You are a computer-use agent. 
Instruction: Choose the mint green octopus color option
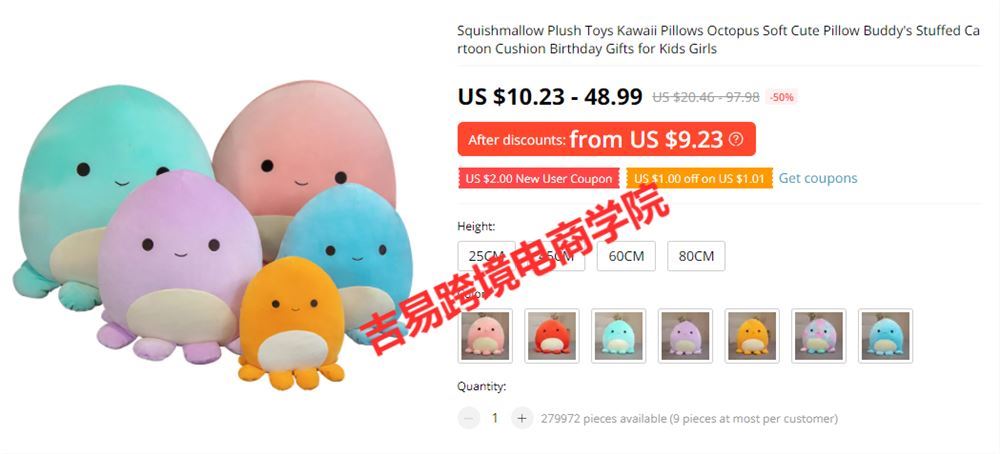(x=619, y=336)
